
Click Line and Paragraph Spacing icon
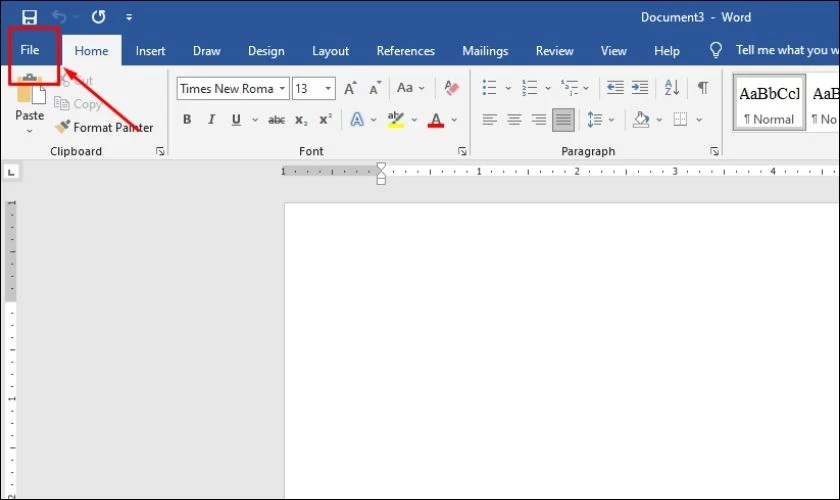595,120
